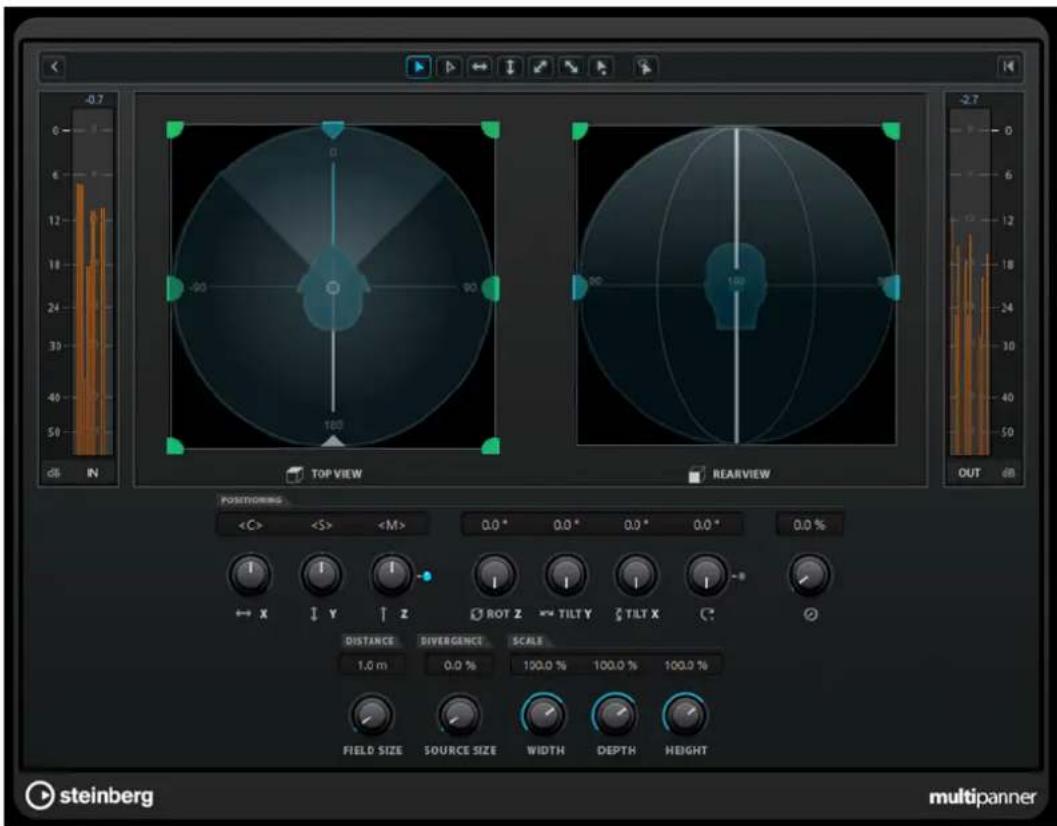Click the 0.0° field above the orbit knob
The image size is (1057, 826).
point(706,525)
